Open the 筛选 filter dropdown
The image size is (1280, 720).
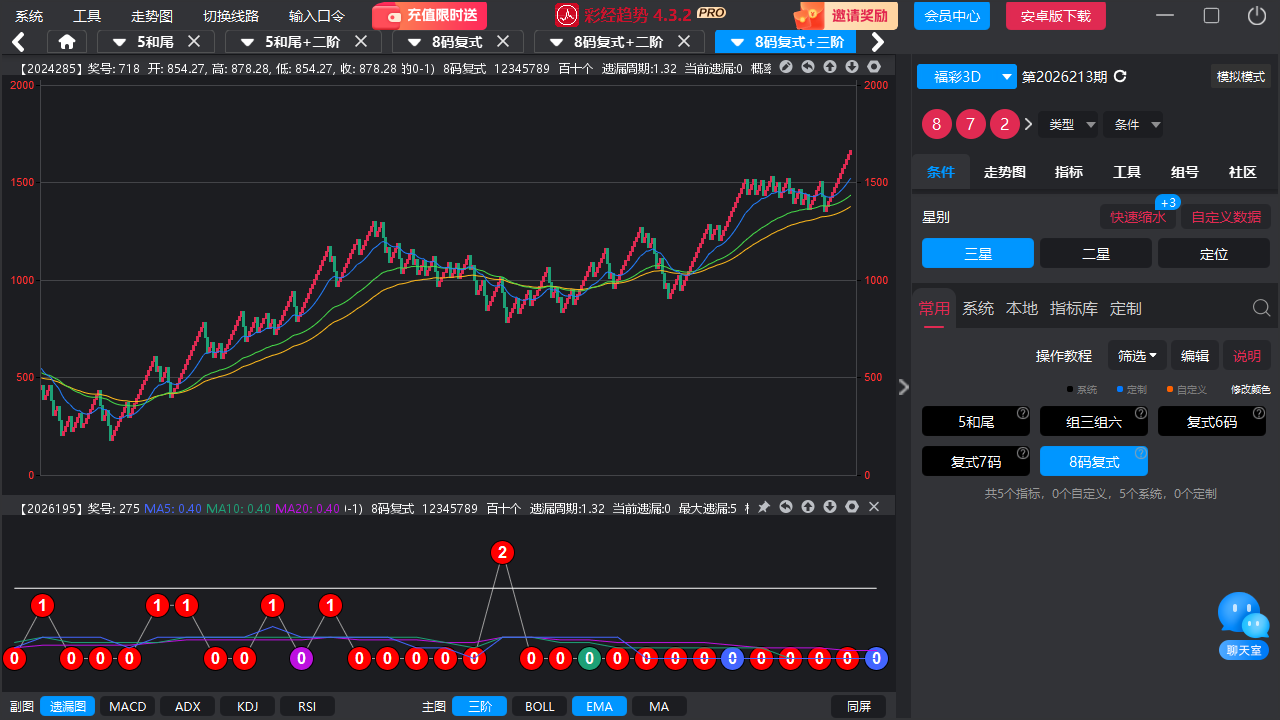tap(1137, 355)
